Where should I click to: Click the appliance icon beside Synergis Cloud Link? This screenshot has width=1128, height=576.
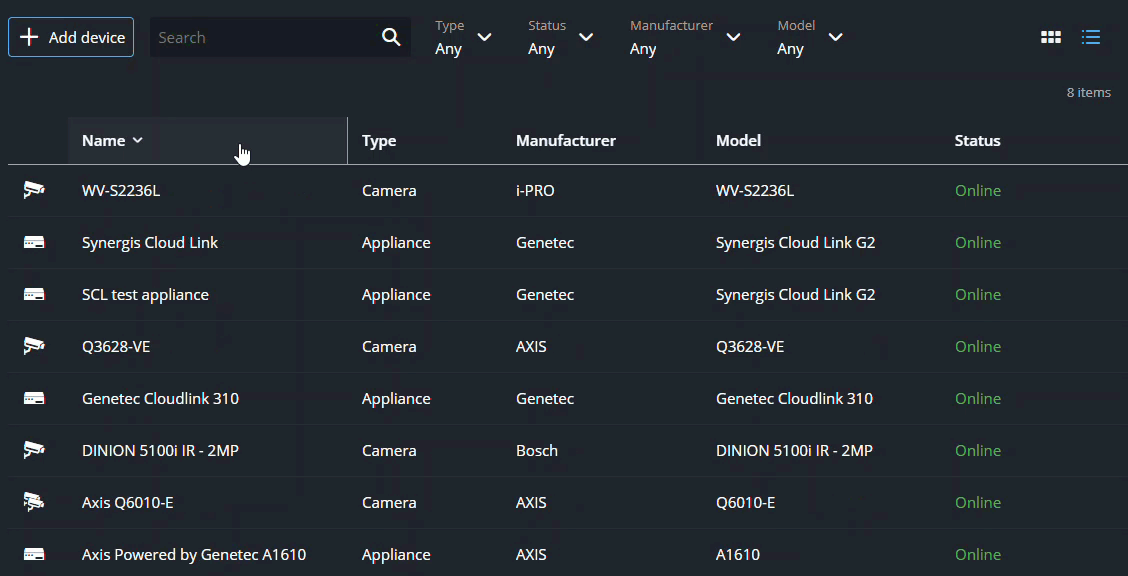coord(34,243)
